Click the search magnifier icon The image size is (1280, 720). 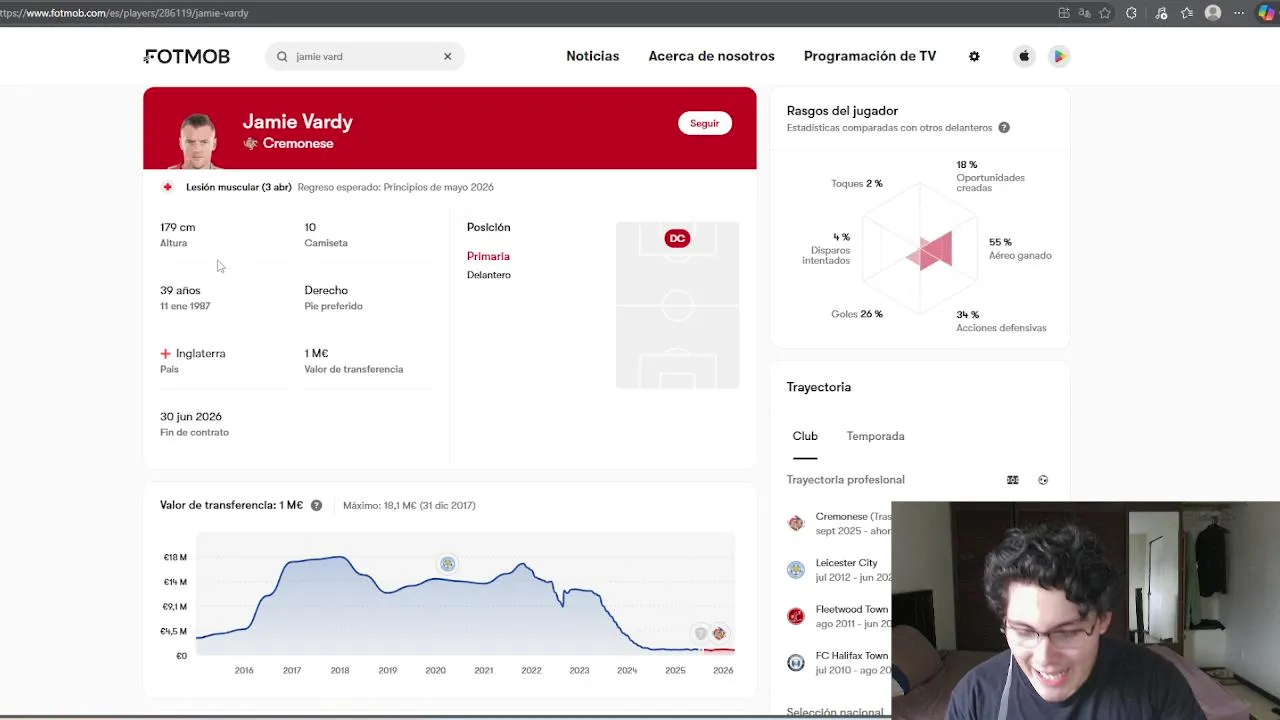click(x=282, y=57)
